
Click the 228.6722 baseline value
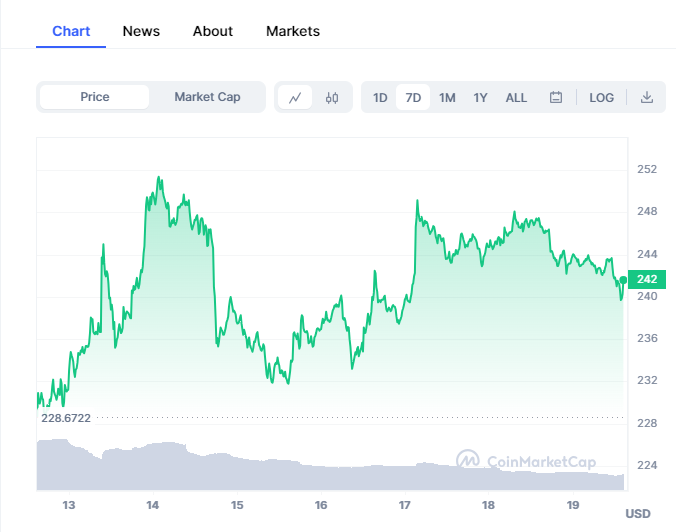pyautogui.click(x=66, y=418)
